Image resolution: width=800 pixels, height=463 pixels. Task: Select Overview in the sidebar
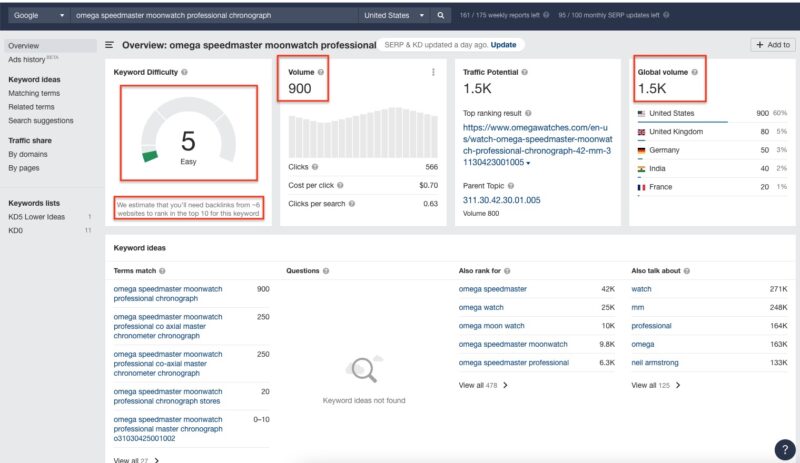(50, 46)
